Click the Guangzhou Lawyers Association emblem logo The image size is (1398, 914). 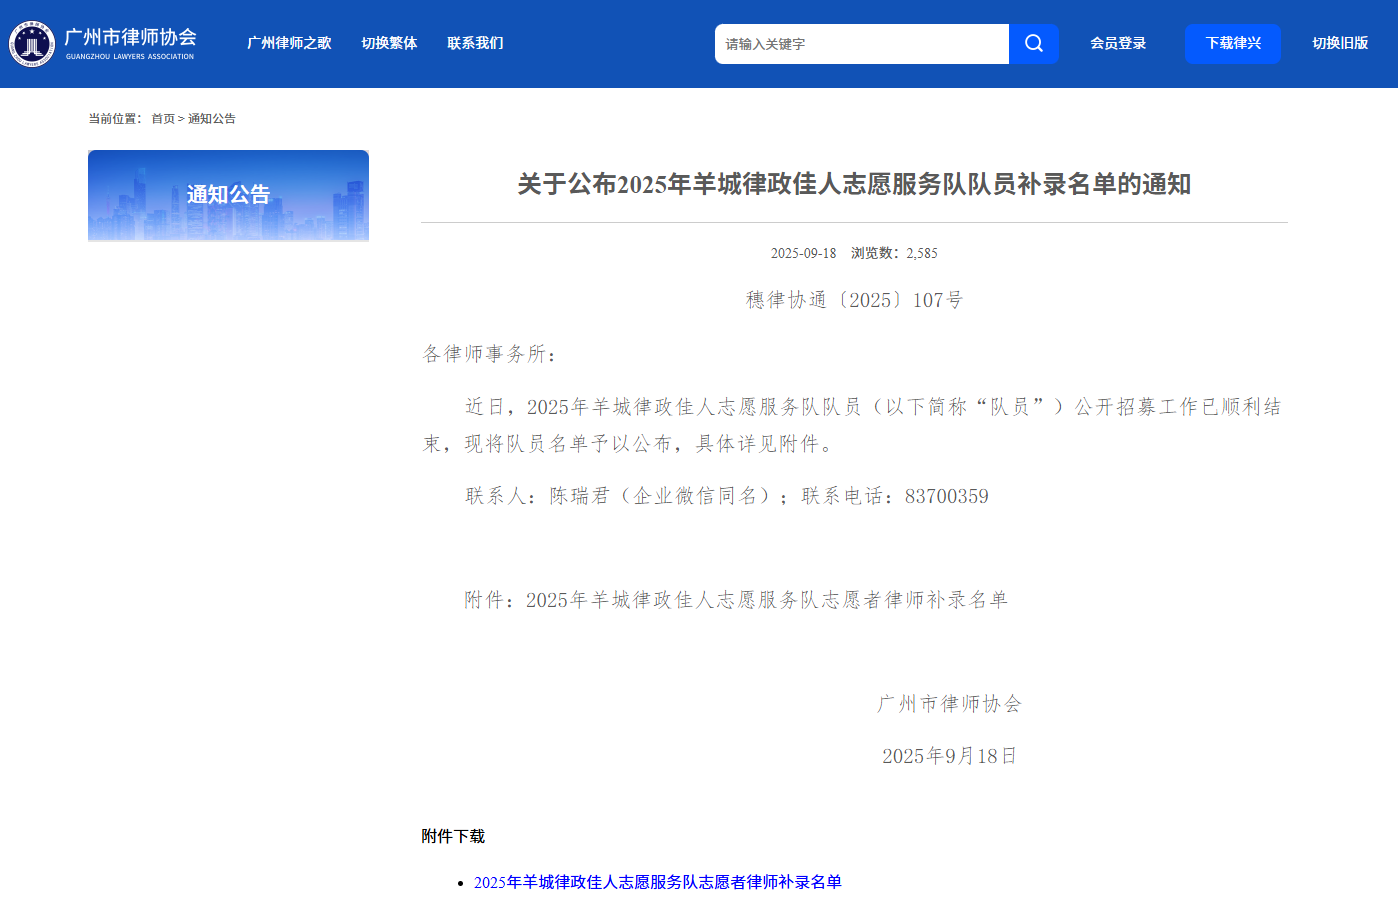click(x=31, y=44)
